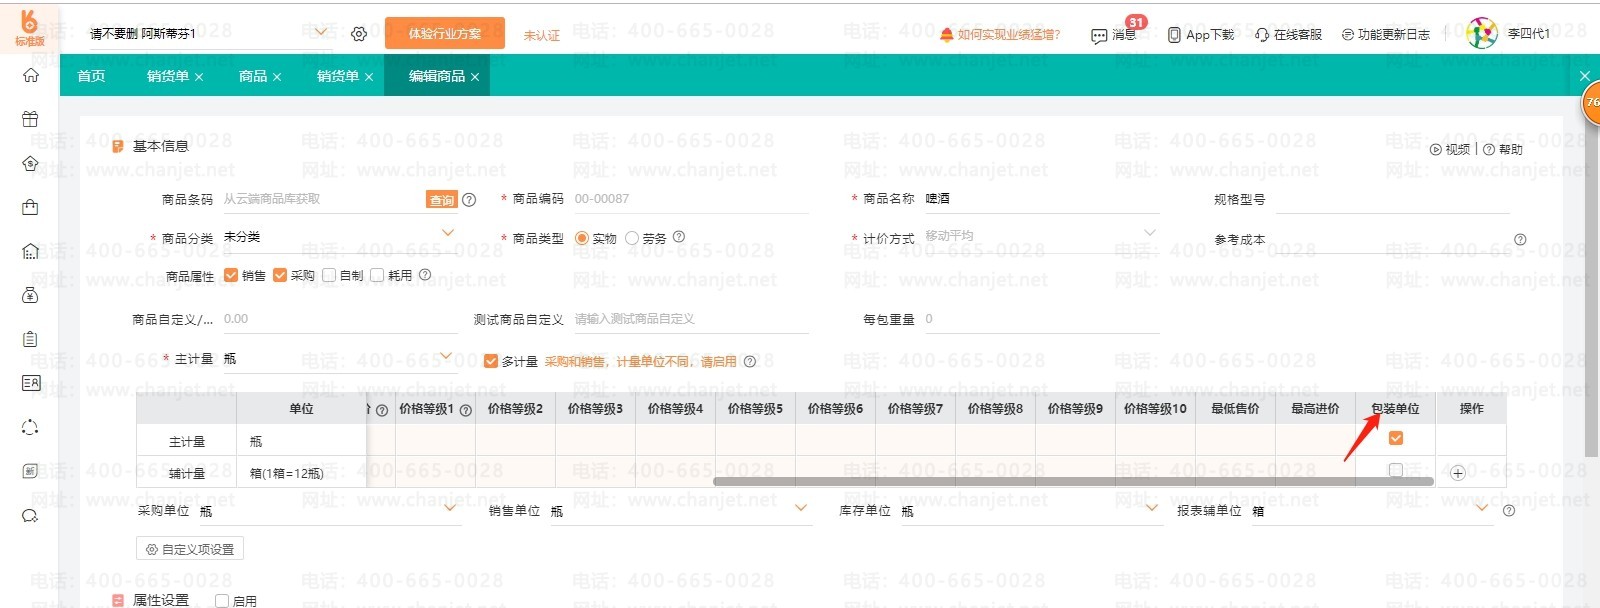Switch to the 商品 tab

pos(253,76)
